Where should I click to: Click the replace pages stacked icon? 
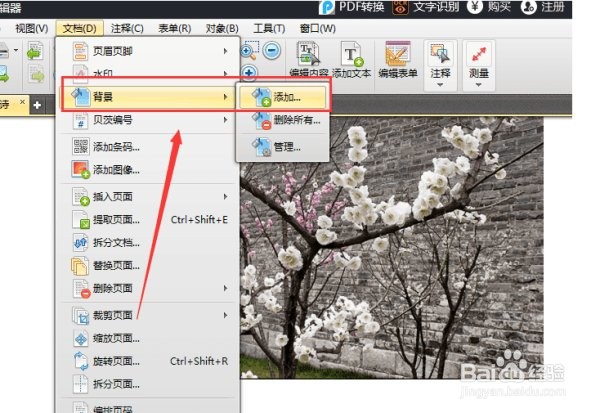(x=80, y=266)
